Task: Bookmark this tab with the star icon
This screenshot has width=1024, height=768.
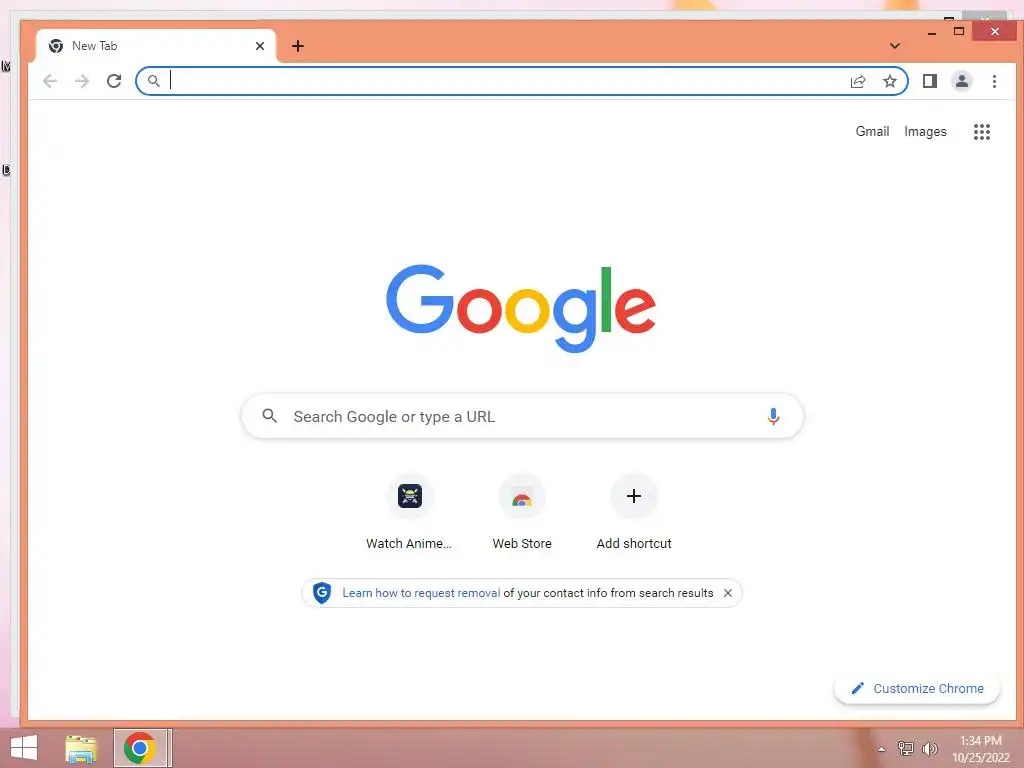Action: coord(889,81)
